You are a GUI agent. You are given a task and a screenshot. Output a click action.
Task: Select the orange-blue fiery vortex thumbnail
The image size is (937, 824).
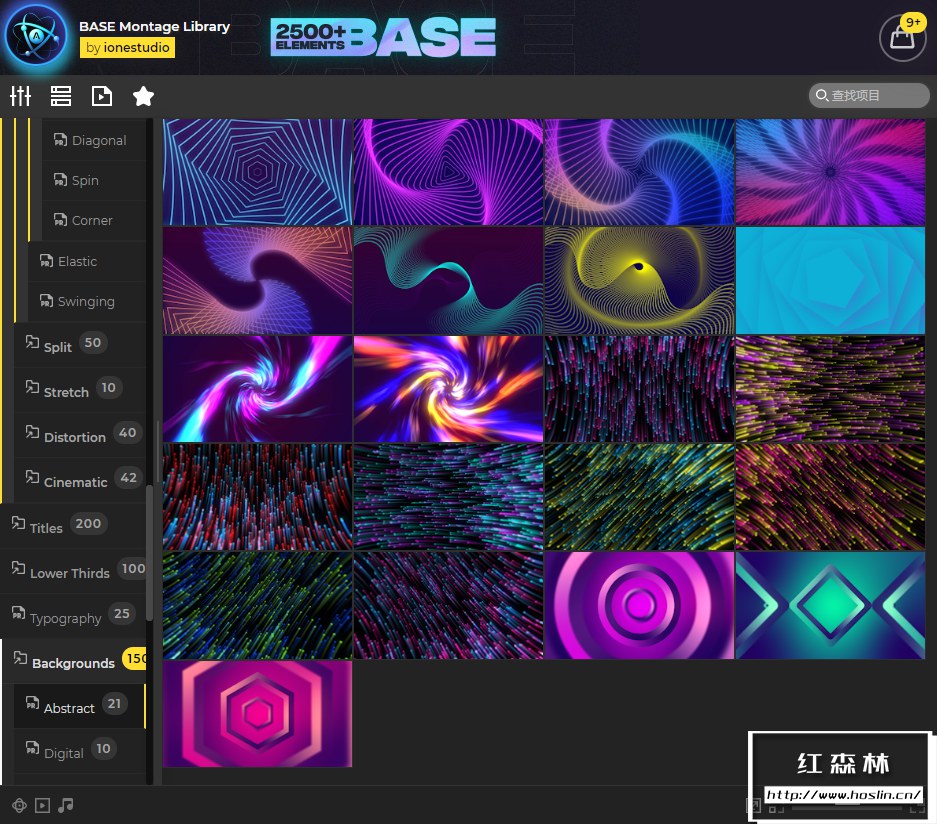click(x=448, y=389)
